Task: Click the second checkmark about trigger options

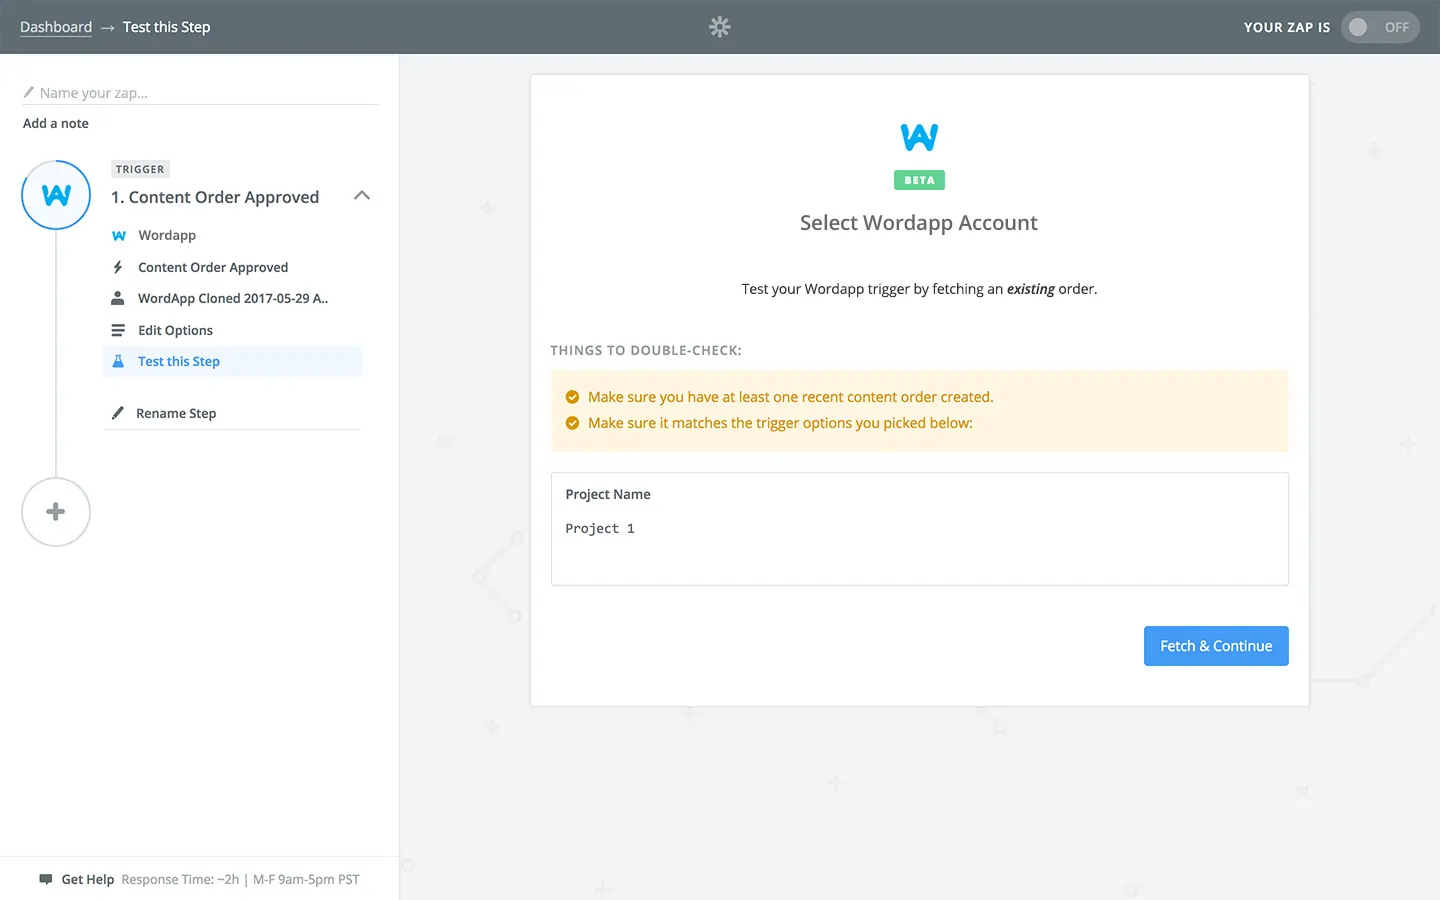Action: 572,423
